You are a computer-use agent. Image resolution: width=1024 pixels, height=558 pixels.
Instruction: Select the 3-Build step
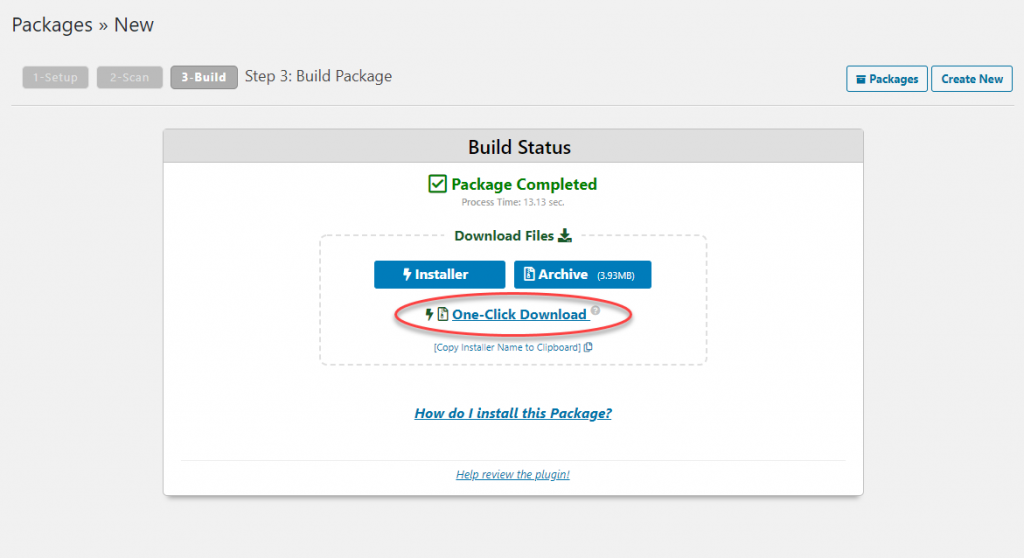point(204,77)
